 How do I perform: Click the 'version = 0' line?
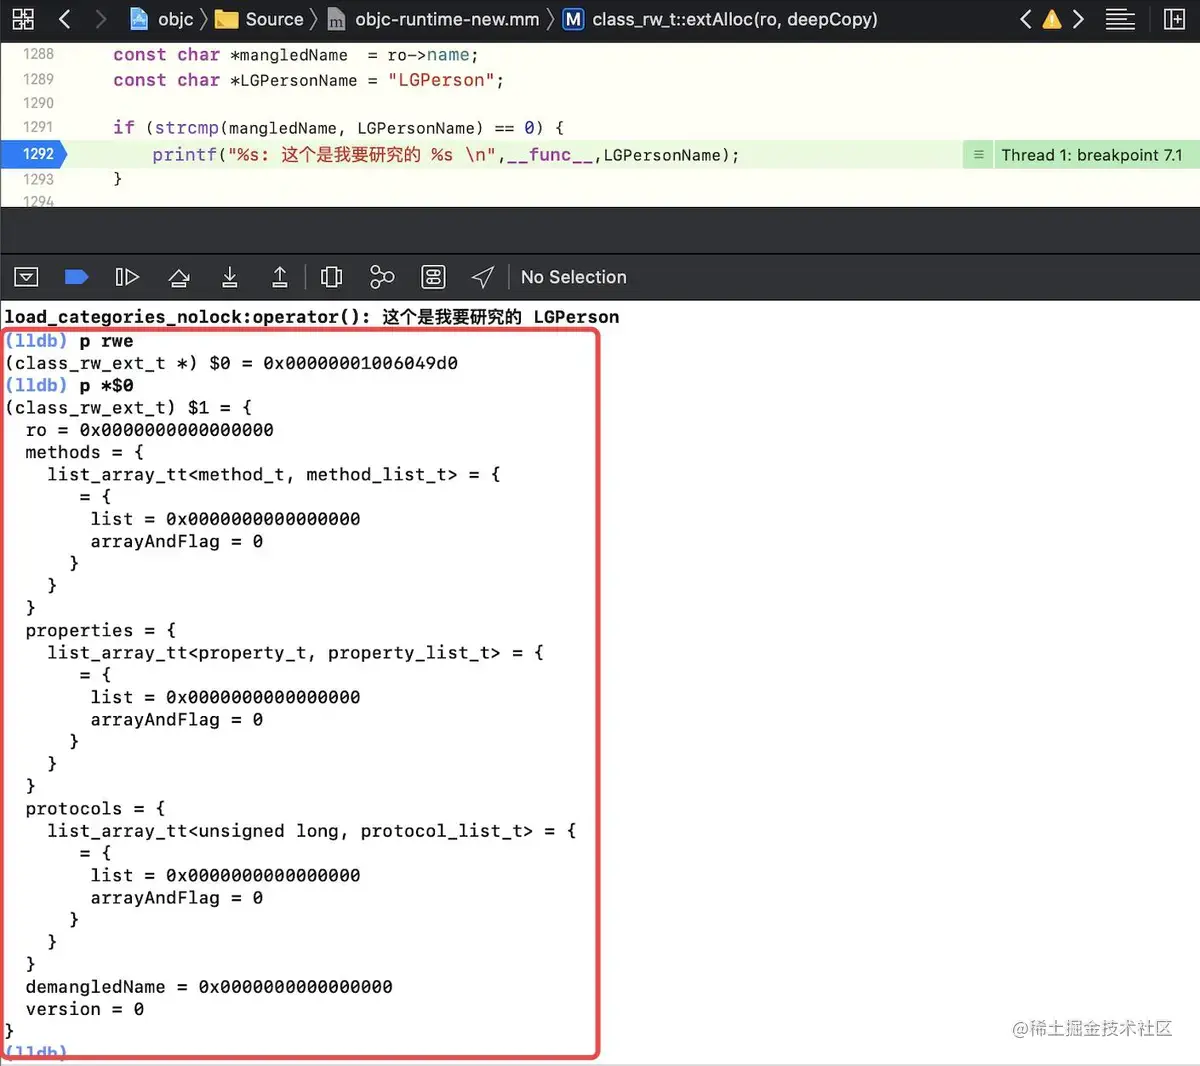click(85, 1009)
